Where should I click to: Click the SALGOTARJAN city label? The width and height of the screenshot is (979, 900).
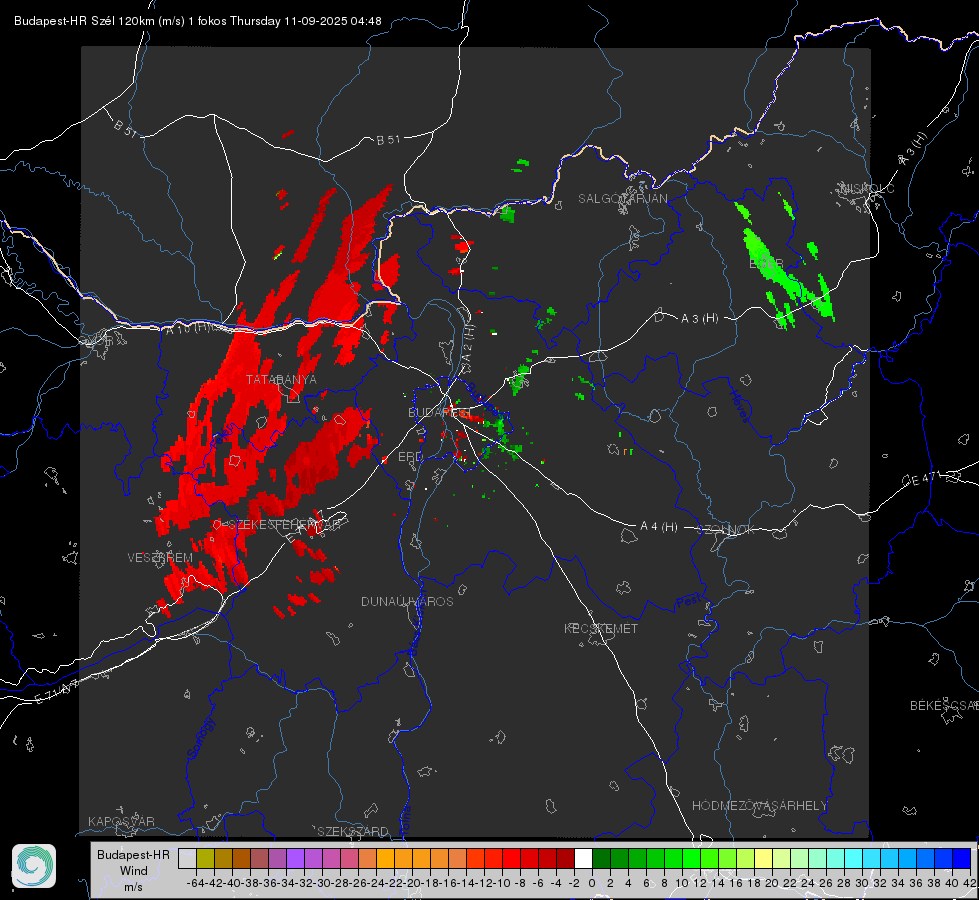click(622, 199)
